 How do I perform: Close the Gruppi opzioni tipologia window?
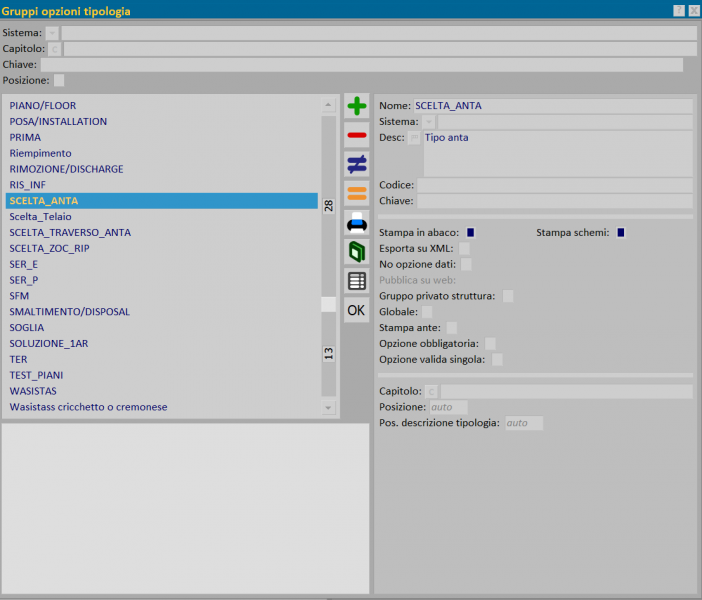(x=693, y=10)
